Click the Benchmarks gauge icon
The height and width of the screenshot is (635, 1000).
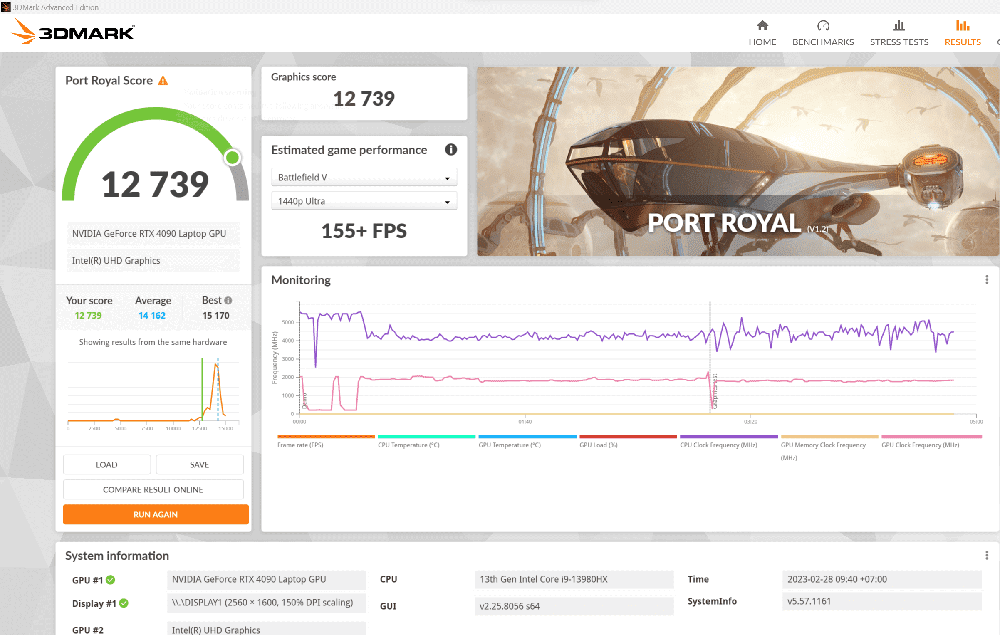823,26
